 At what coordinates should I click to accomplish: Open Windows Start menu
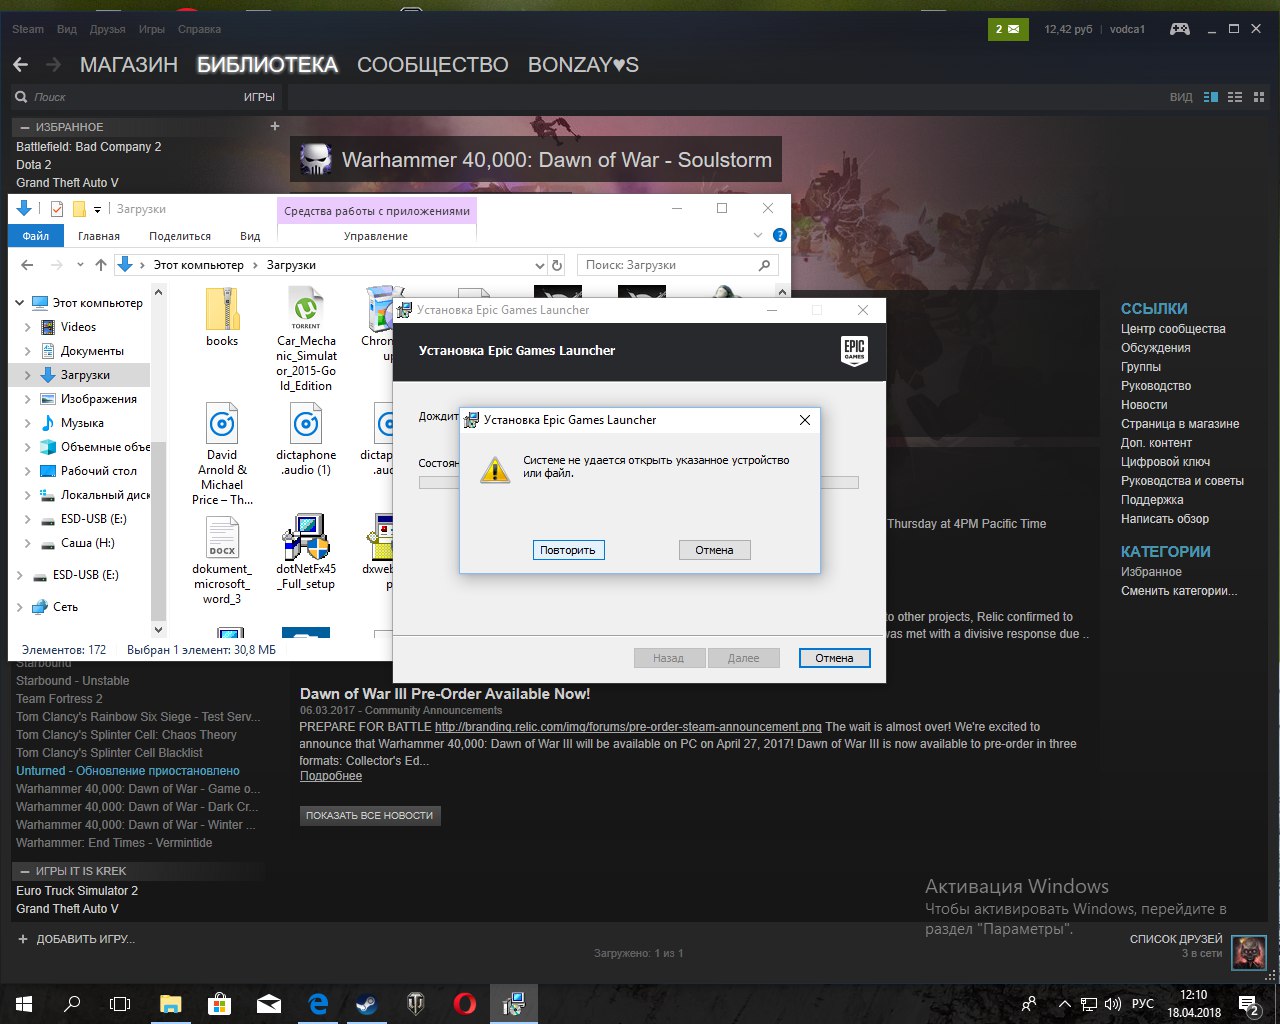tap(24, 1004)
